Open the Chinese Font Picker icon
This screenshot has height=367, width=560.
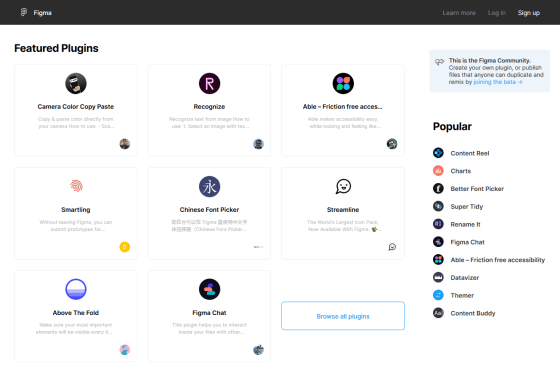click(209, 186)
